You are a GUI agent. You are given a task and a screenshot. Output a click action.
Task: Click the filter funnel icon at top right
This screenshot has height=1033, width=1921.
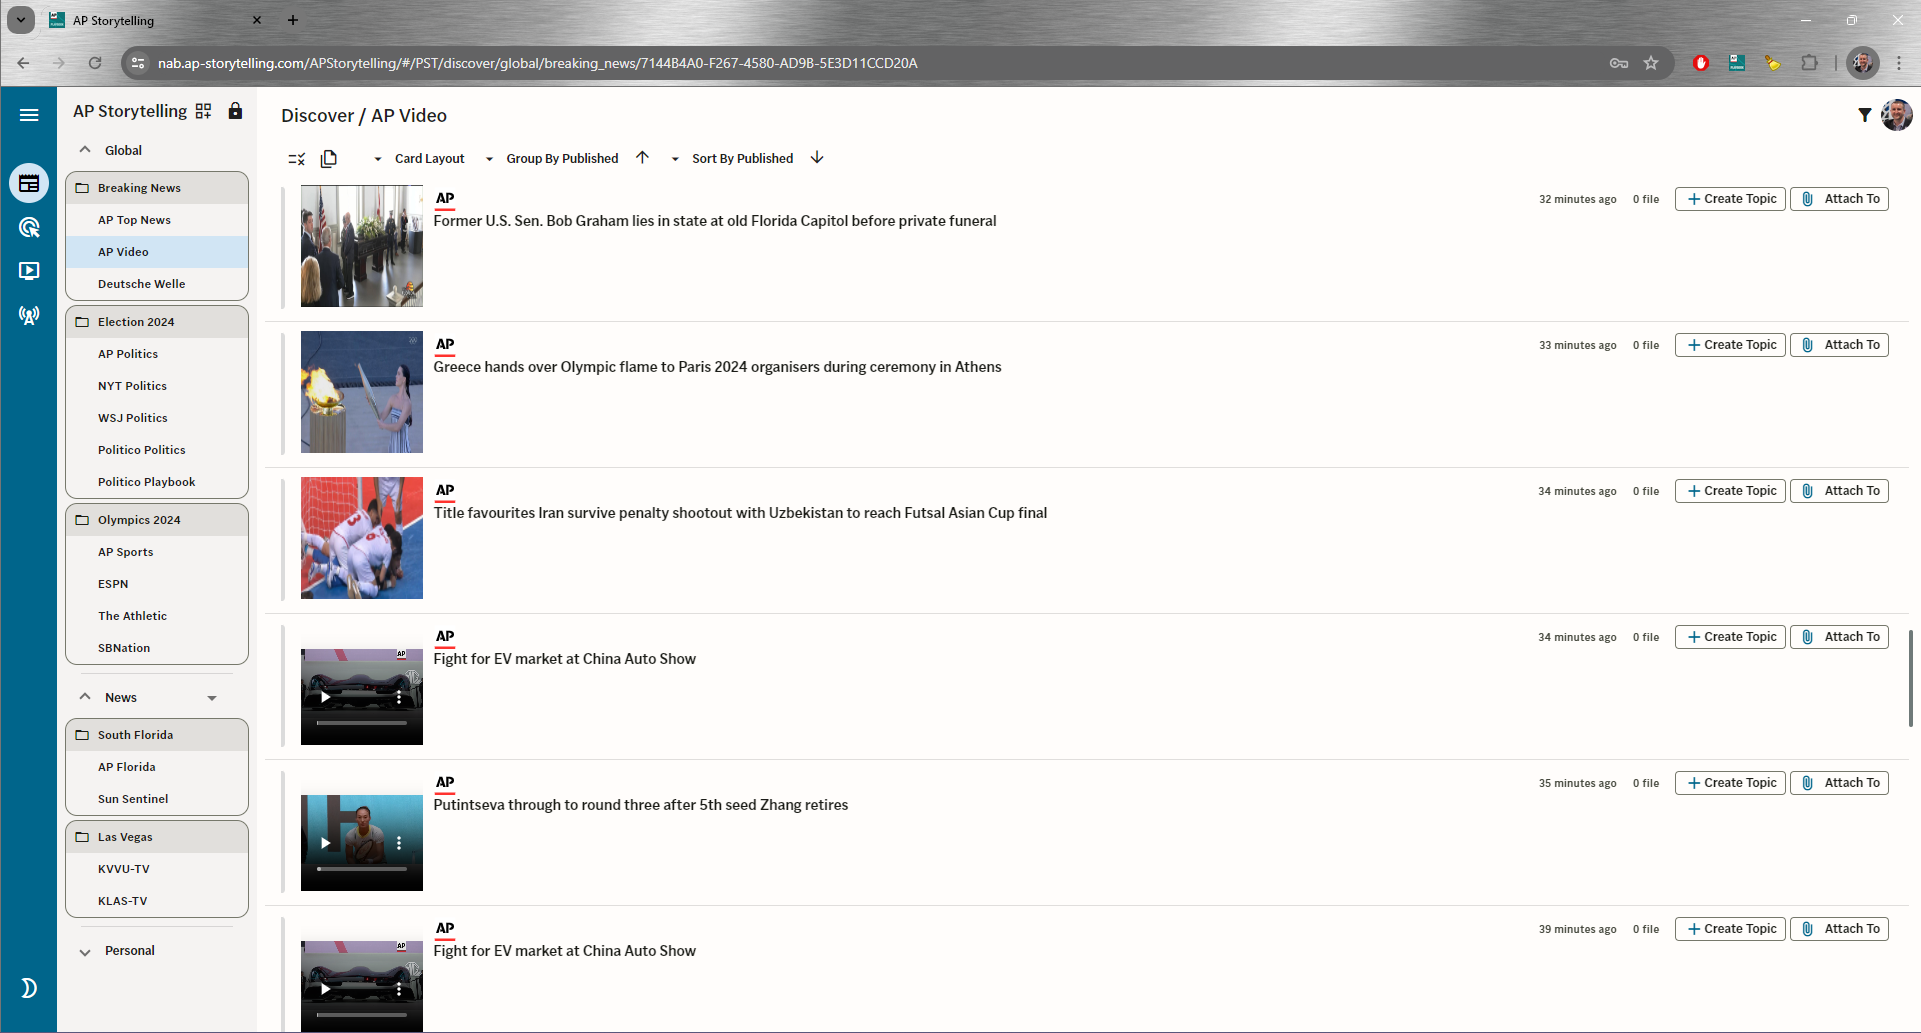1864,115
